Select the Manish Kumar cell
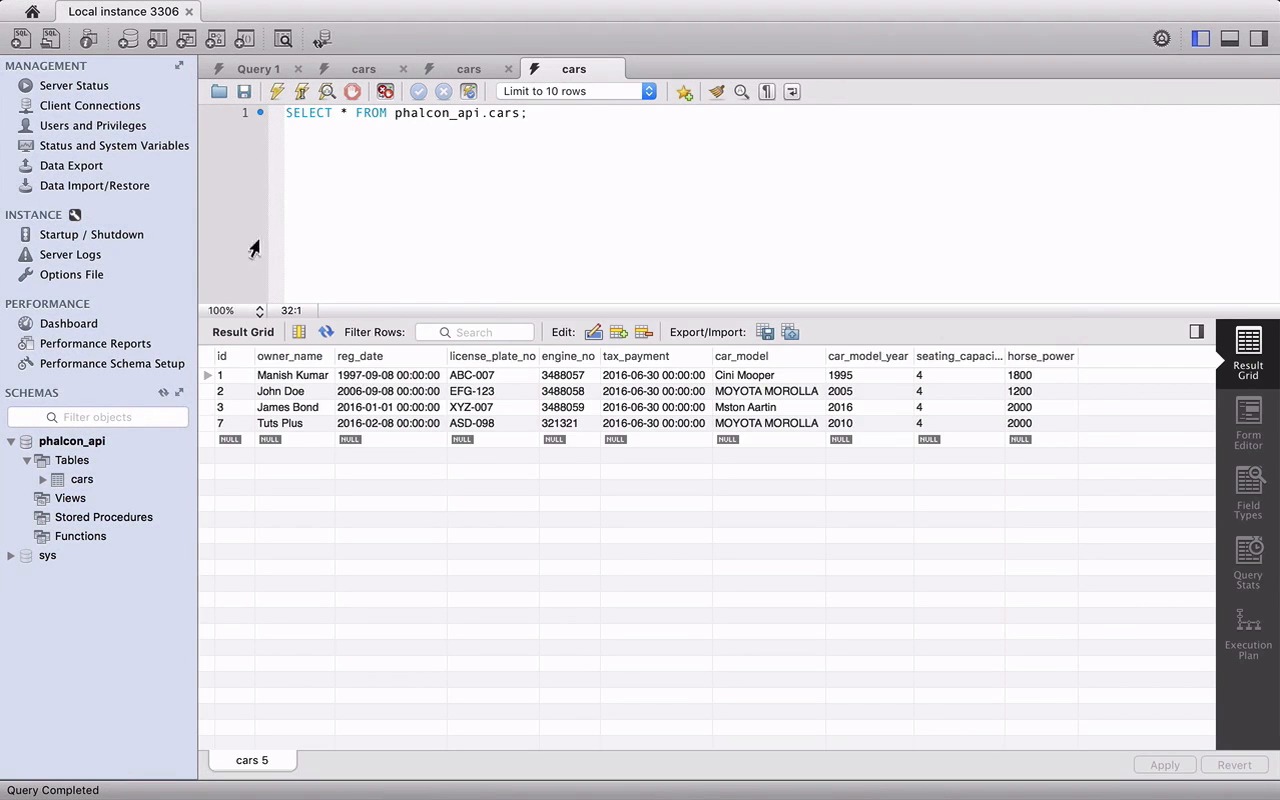Image resolution: width=1280 pixels, height=800 pixels. click(x=293, y=375)
